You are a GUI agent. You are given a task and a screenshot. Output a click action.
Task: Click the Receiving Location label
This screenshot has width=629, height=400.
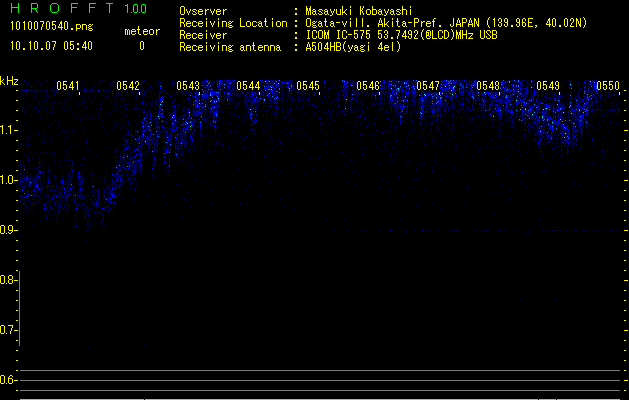coord(233,23)
